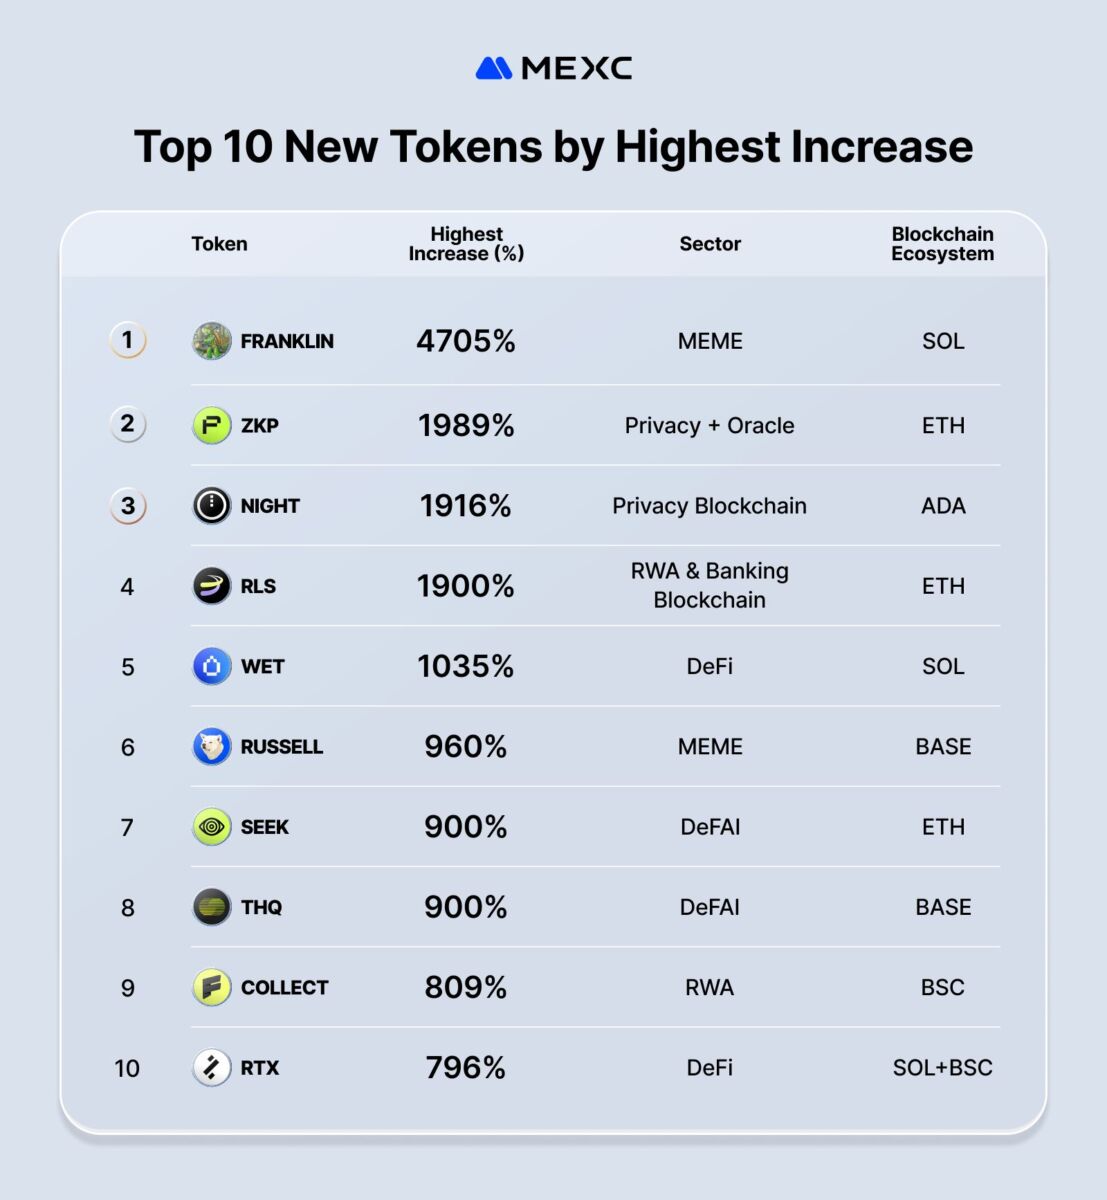Viewport: 1107px width, 1200px height.
Task: Click the SEEK eye token icon
Action: pyautogui.click(x=212, y=827)
